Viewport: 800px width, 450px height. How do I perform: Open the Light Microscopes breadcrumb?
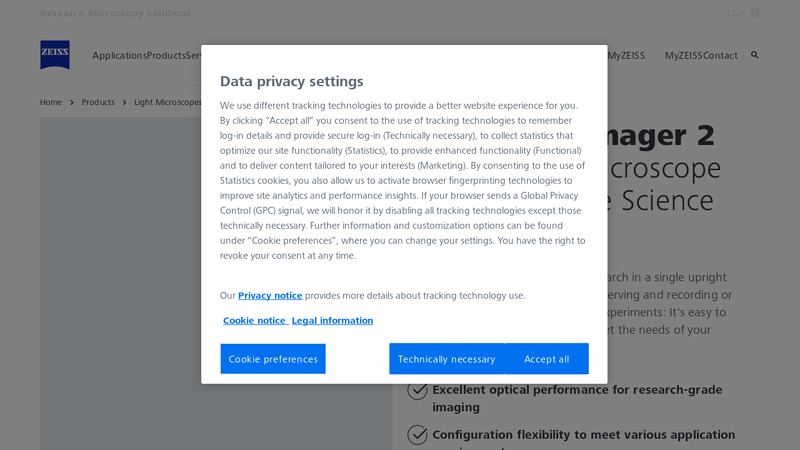click(x=168, y=102)
